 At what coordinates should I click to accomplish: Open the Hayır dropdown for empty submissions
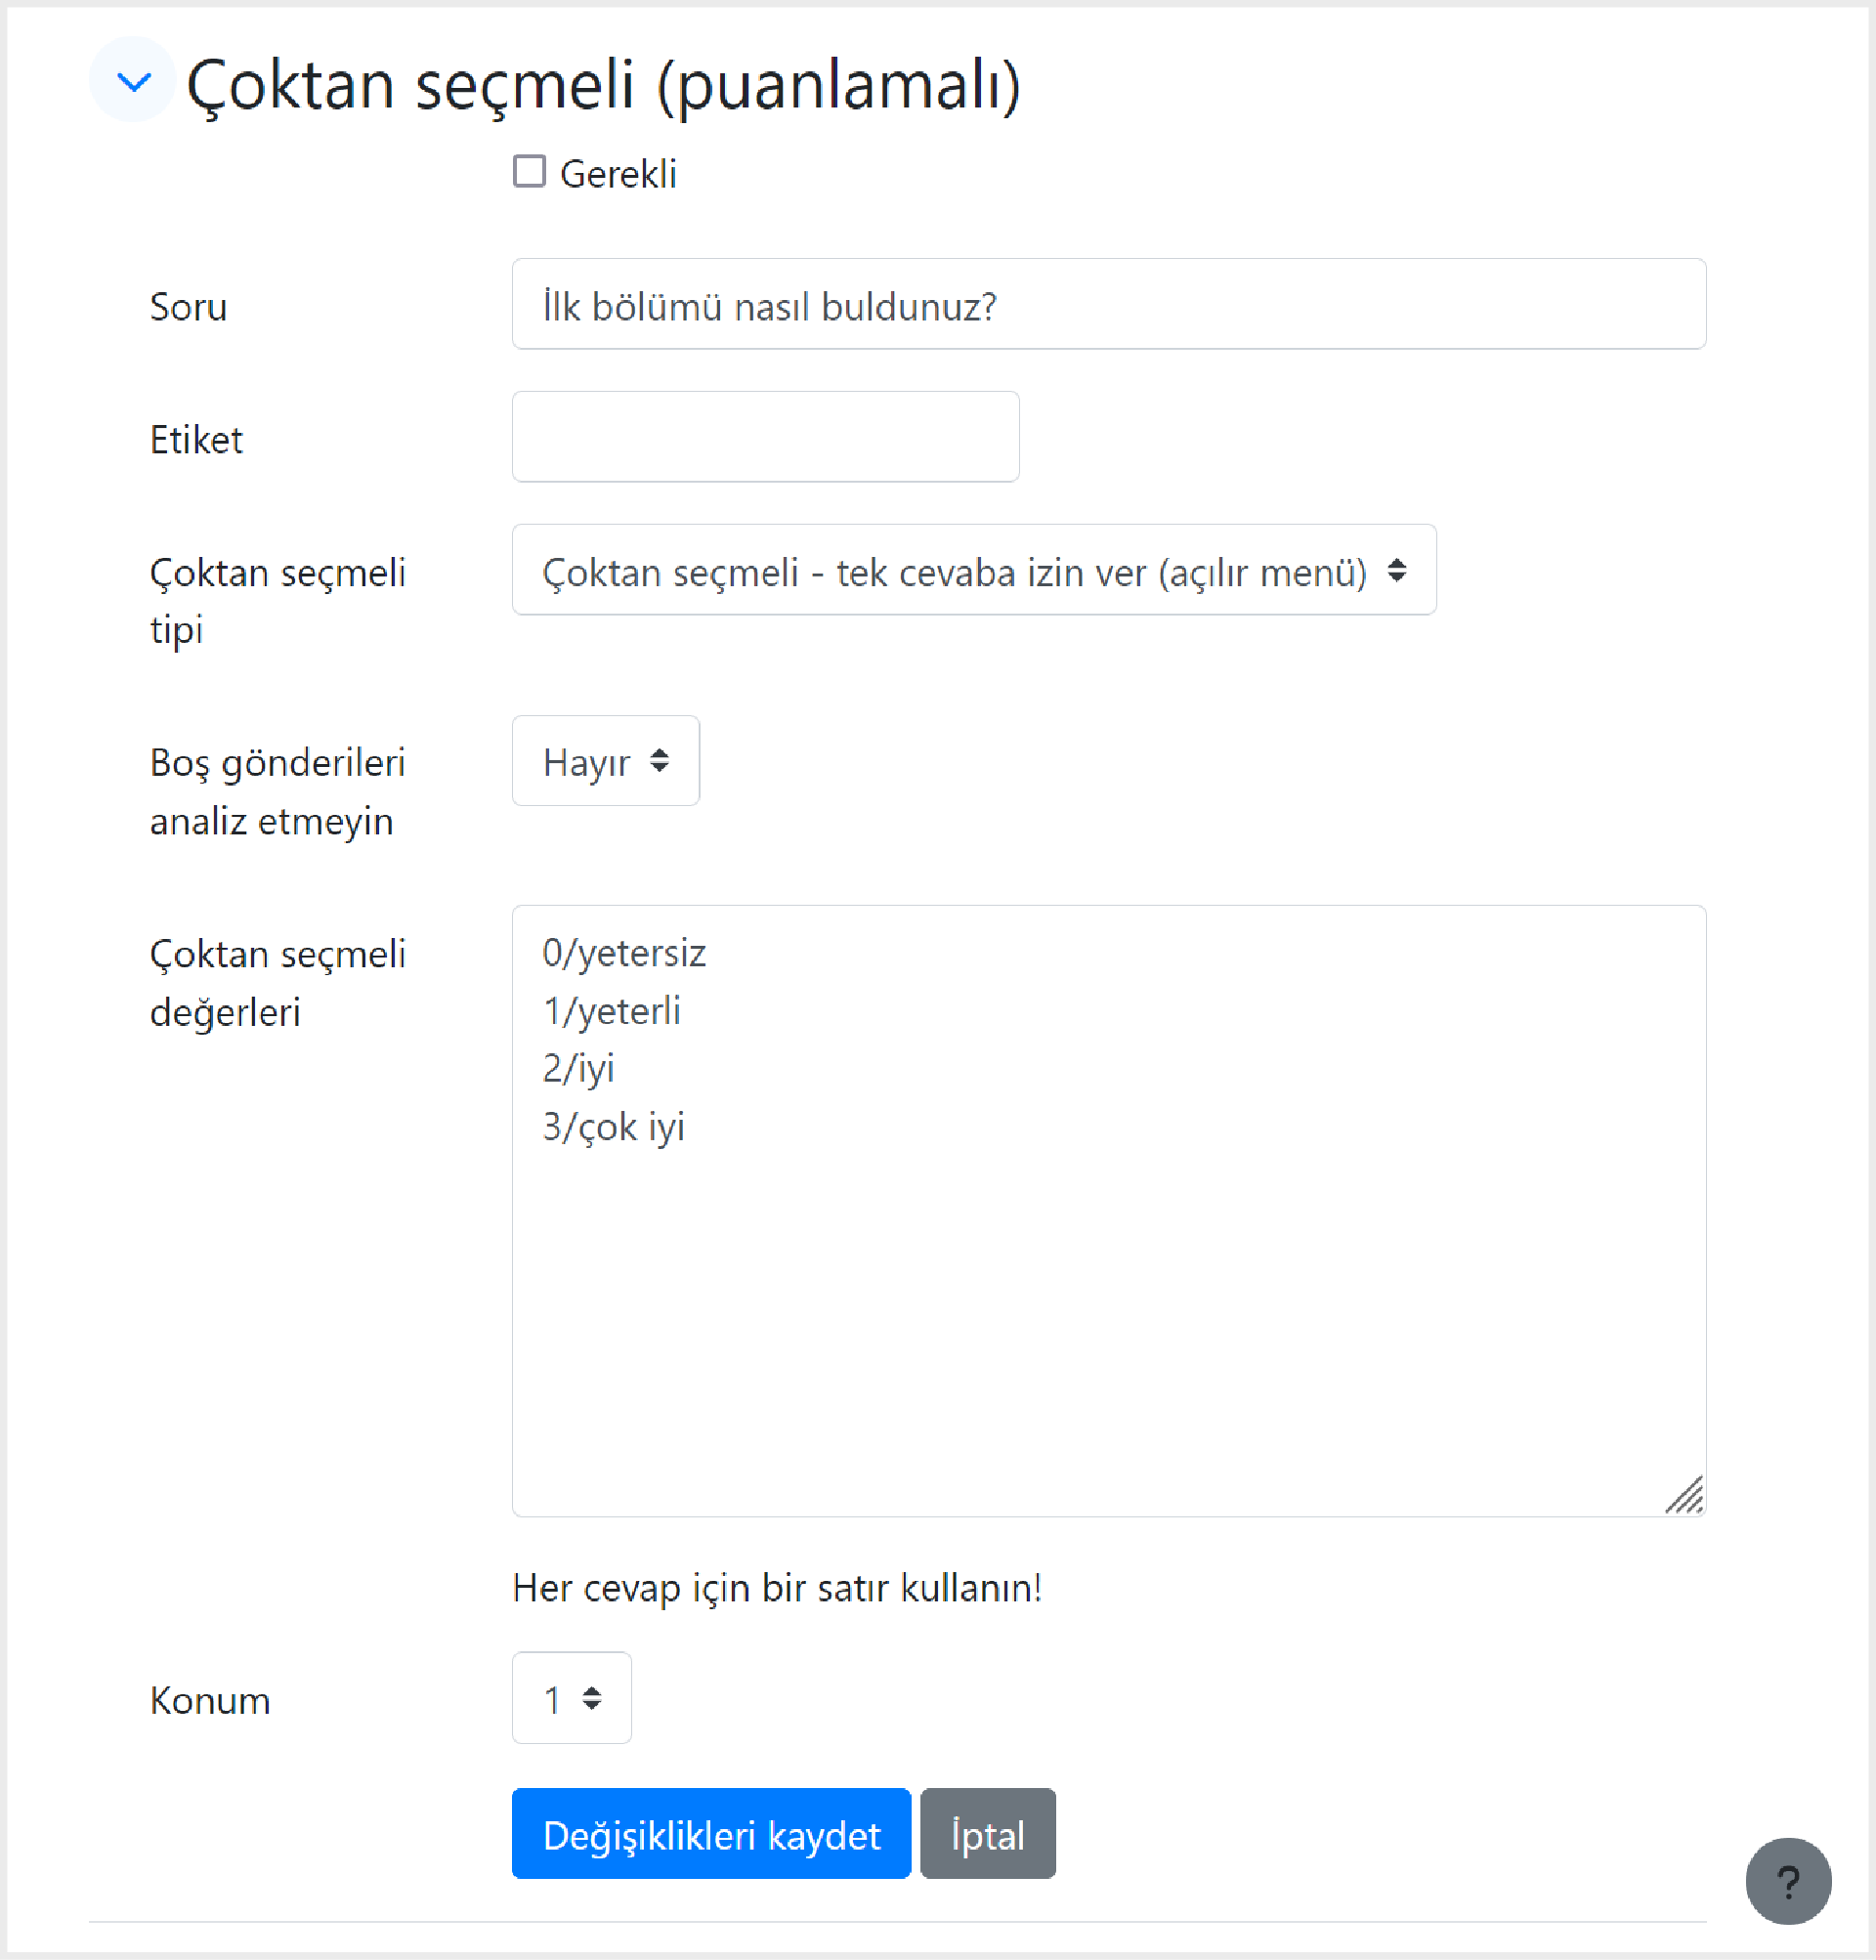605,761
